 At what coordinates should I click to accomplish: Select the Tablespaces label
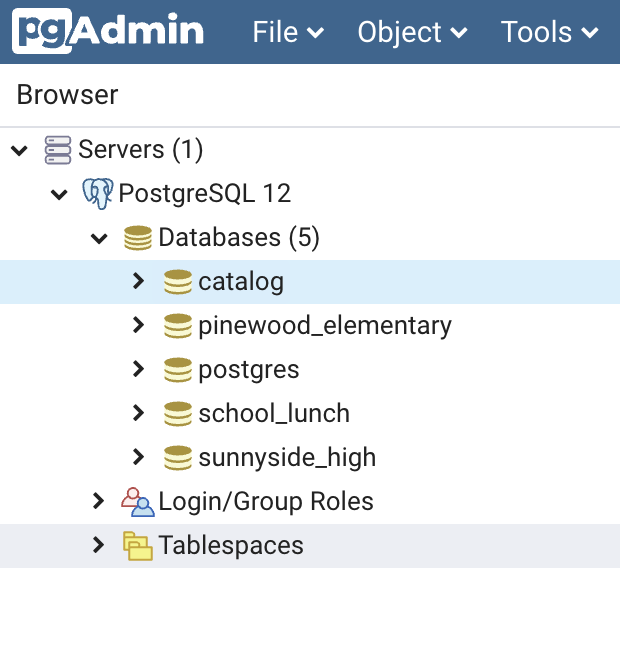231,545
